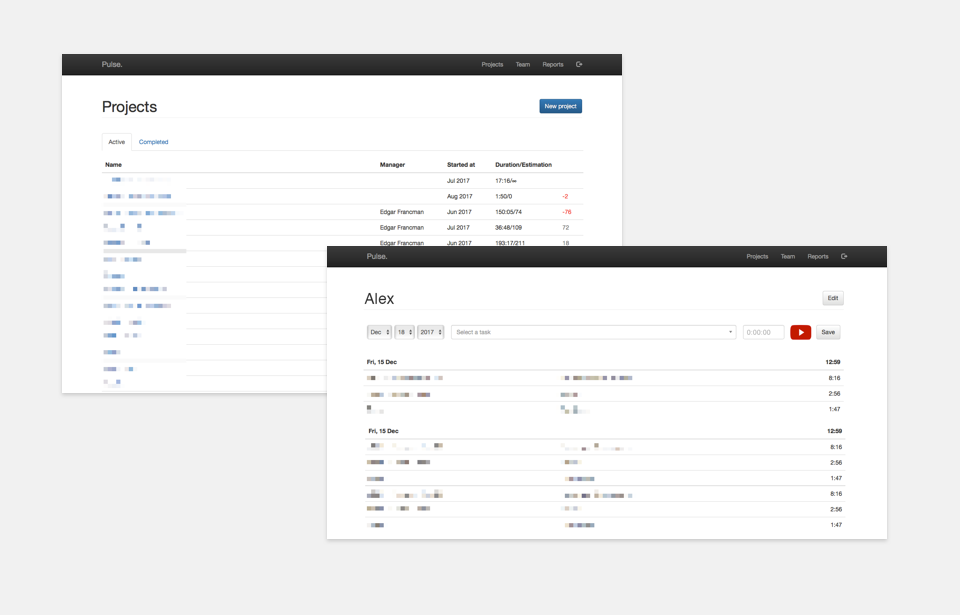Start the timer with the red play button
Viewport: 960px width, 615px height.
(x=800, y=332)
